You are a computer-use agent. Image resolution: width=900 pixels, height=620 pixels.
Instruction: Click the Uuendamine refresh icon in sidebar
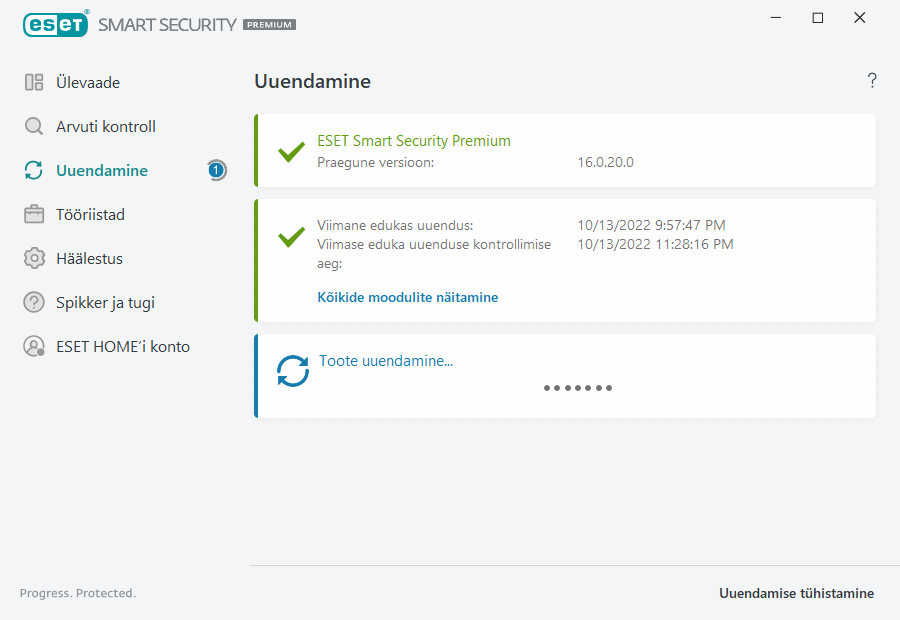coord(34,171)
